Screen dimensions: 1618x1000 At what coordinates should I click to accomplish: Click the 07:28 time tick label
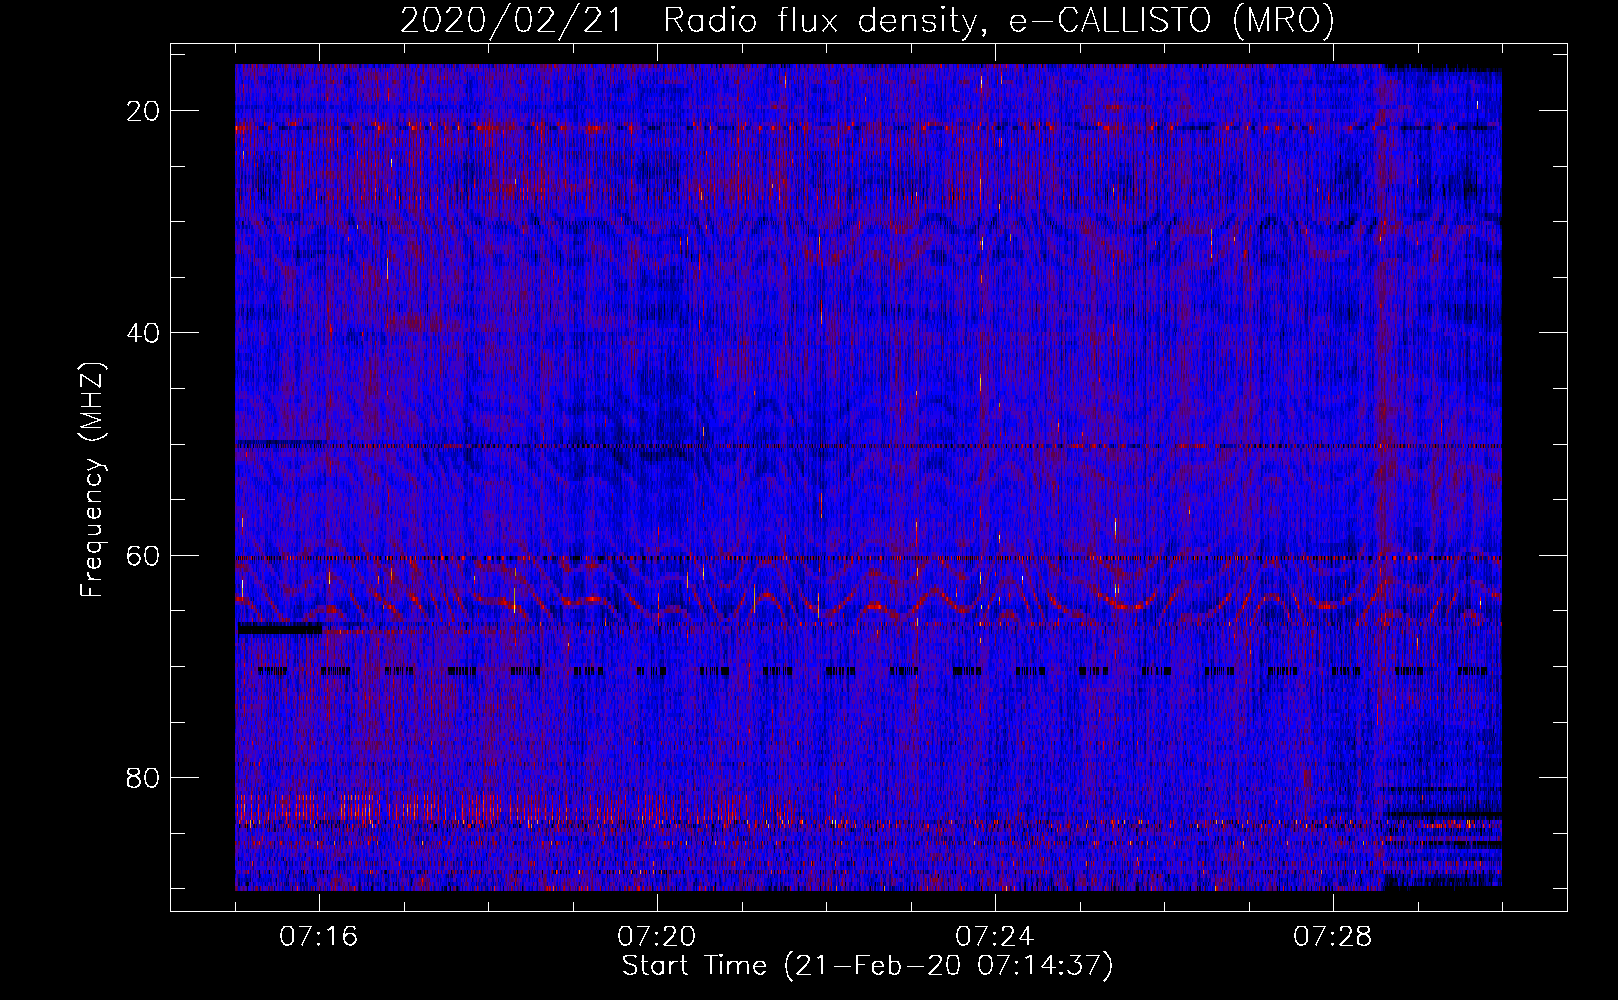(x=1333, y=937)
